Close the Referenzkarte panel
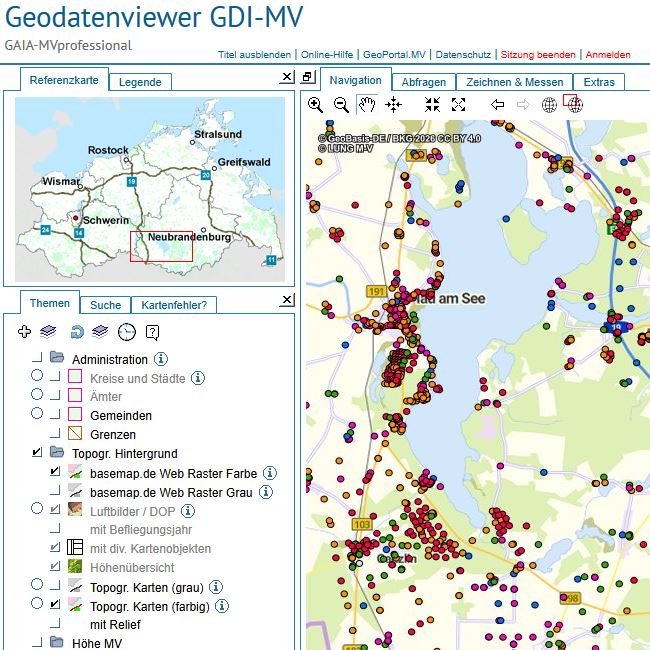 [287, 77]
